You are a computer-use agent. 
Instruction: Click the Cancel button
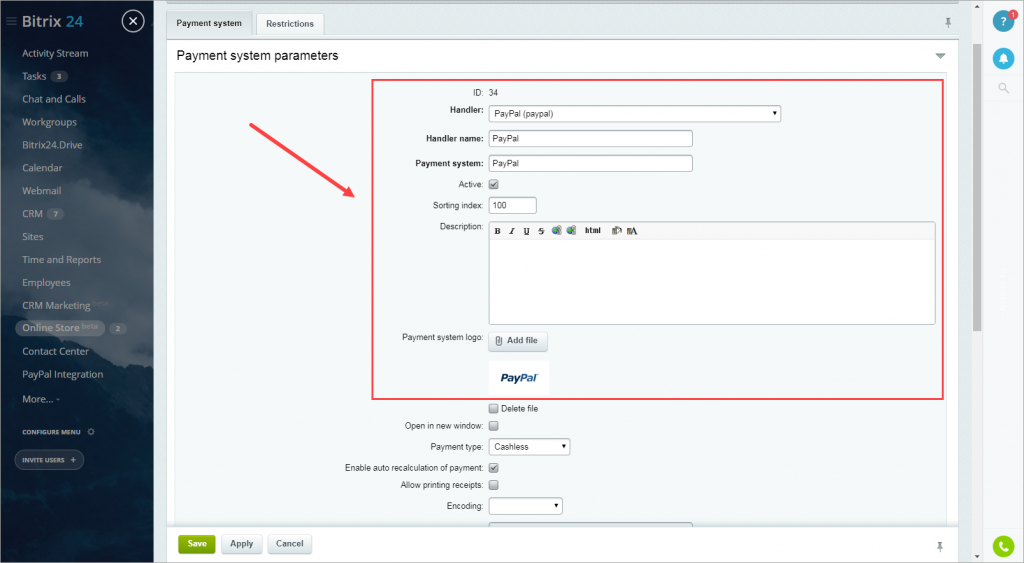pyautogui.click(x=289, y=543)
